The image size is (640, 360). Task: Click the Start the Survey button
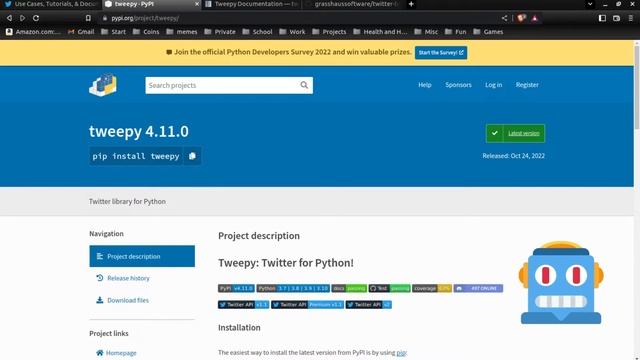point(441,53)
